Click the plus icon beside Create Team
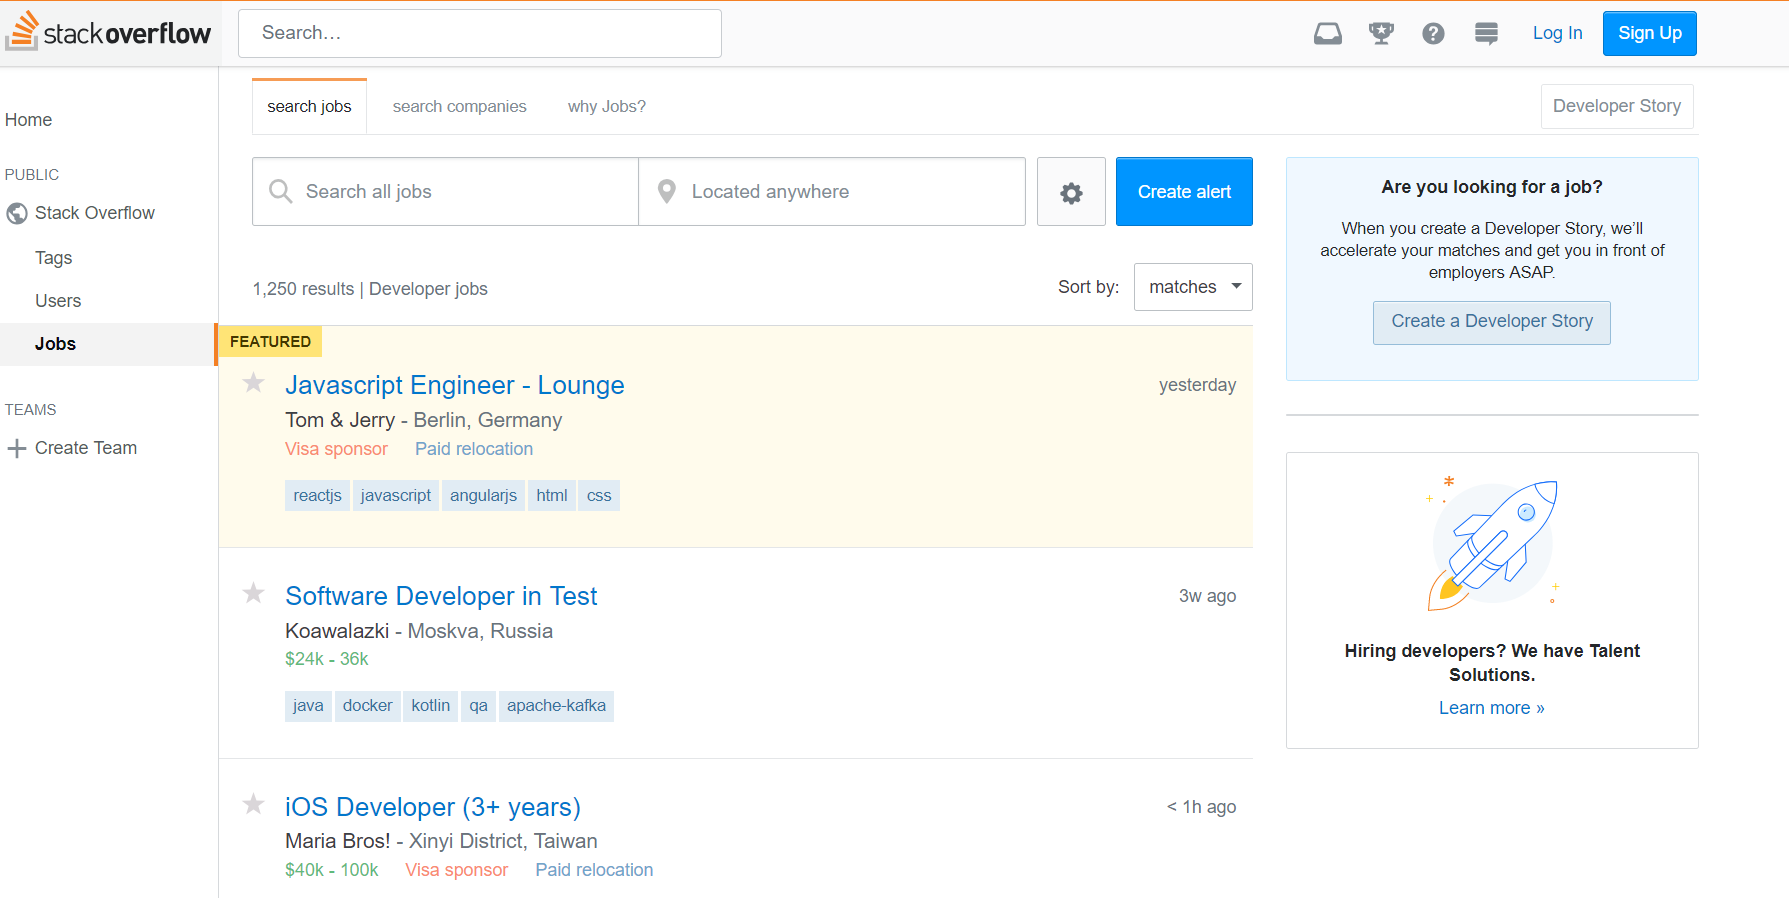 coord(17,449)
